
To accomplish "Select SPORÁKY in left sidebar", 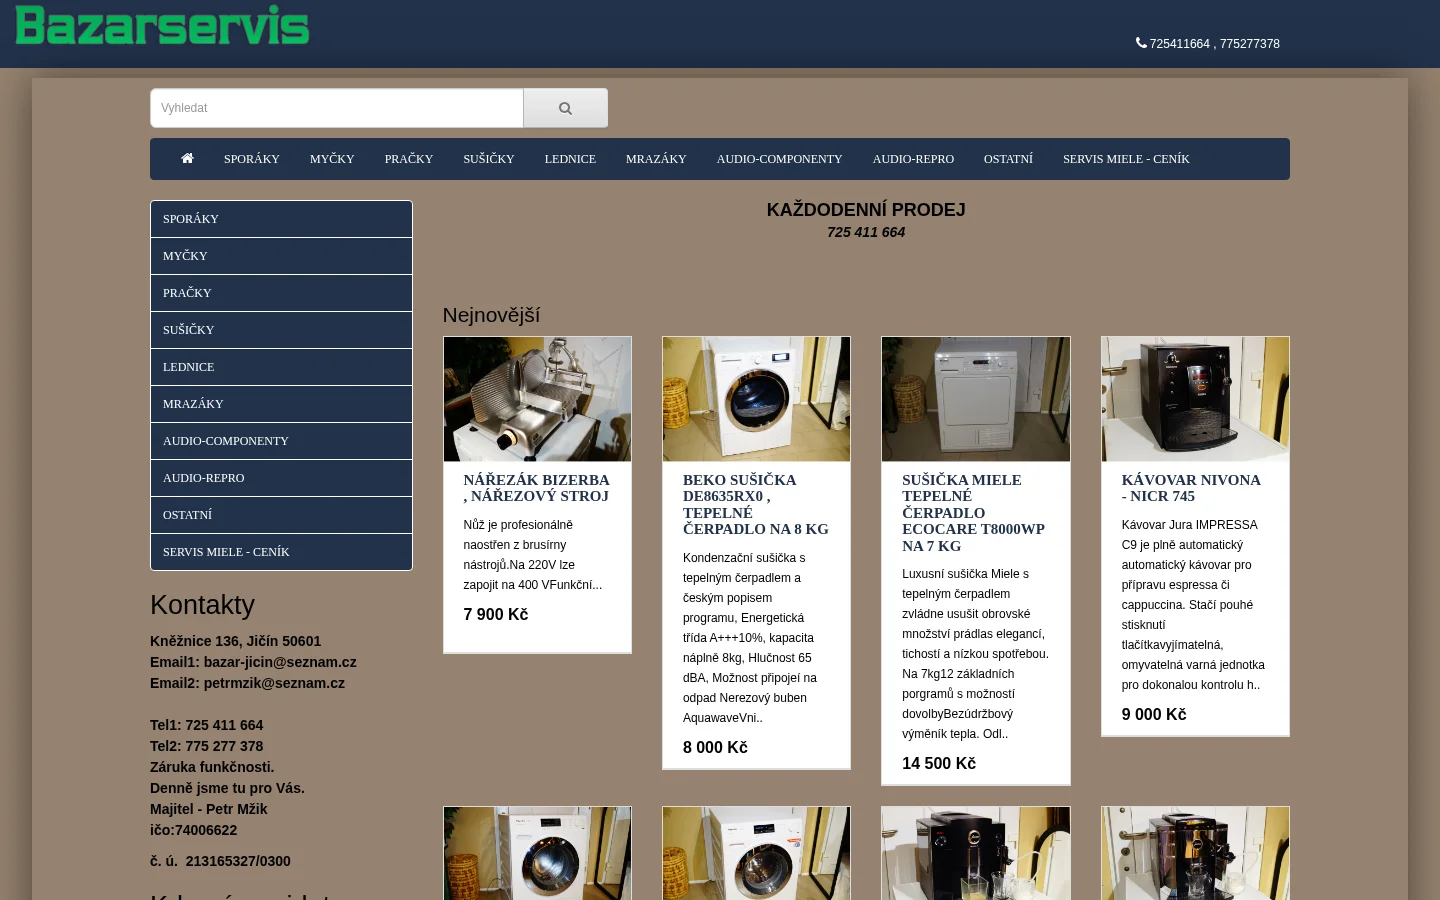I will (x=281, y=219).
